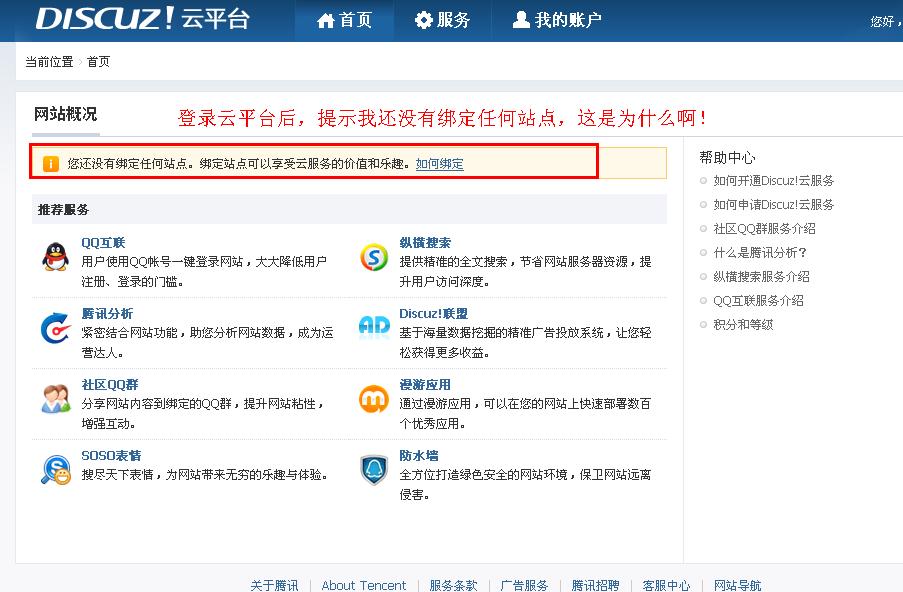Click the 腾讯招聘 footer link
Viewport: 903px width, 592px height.
[x=595, y=585]
